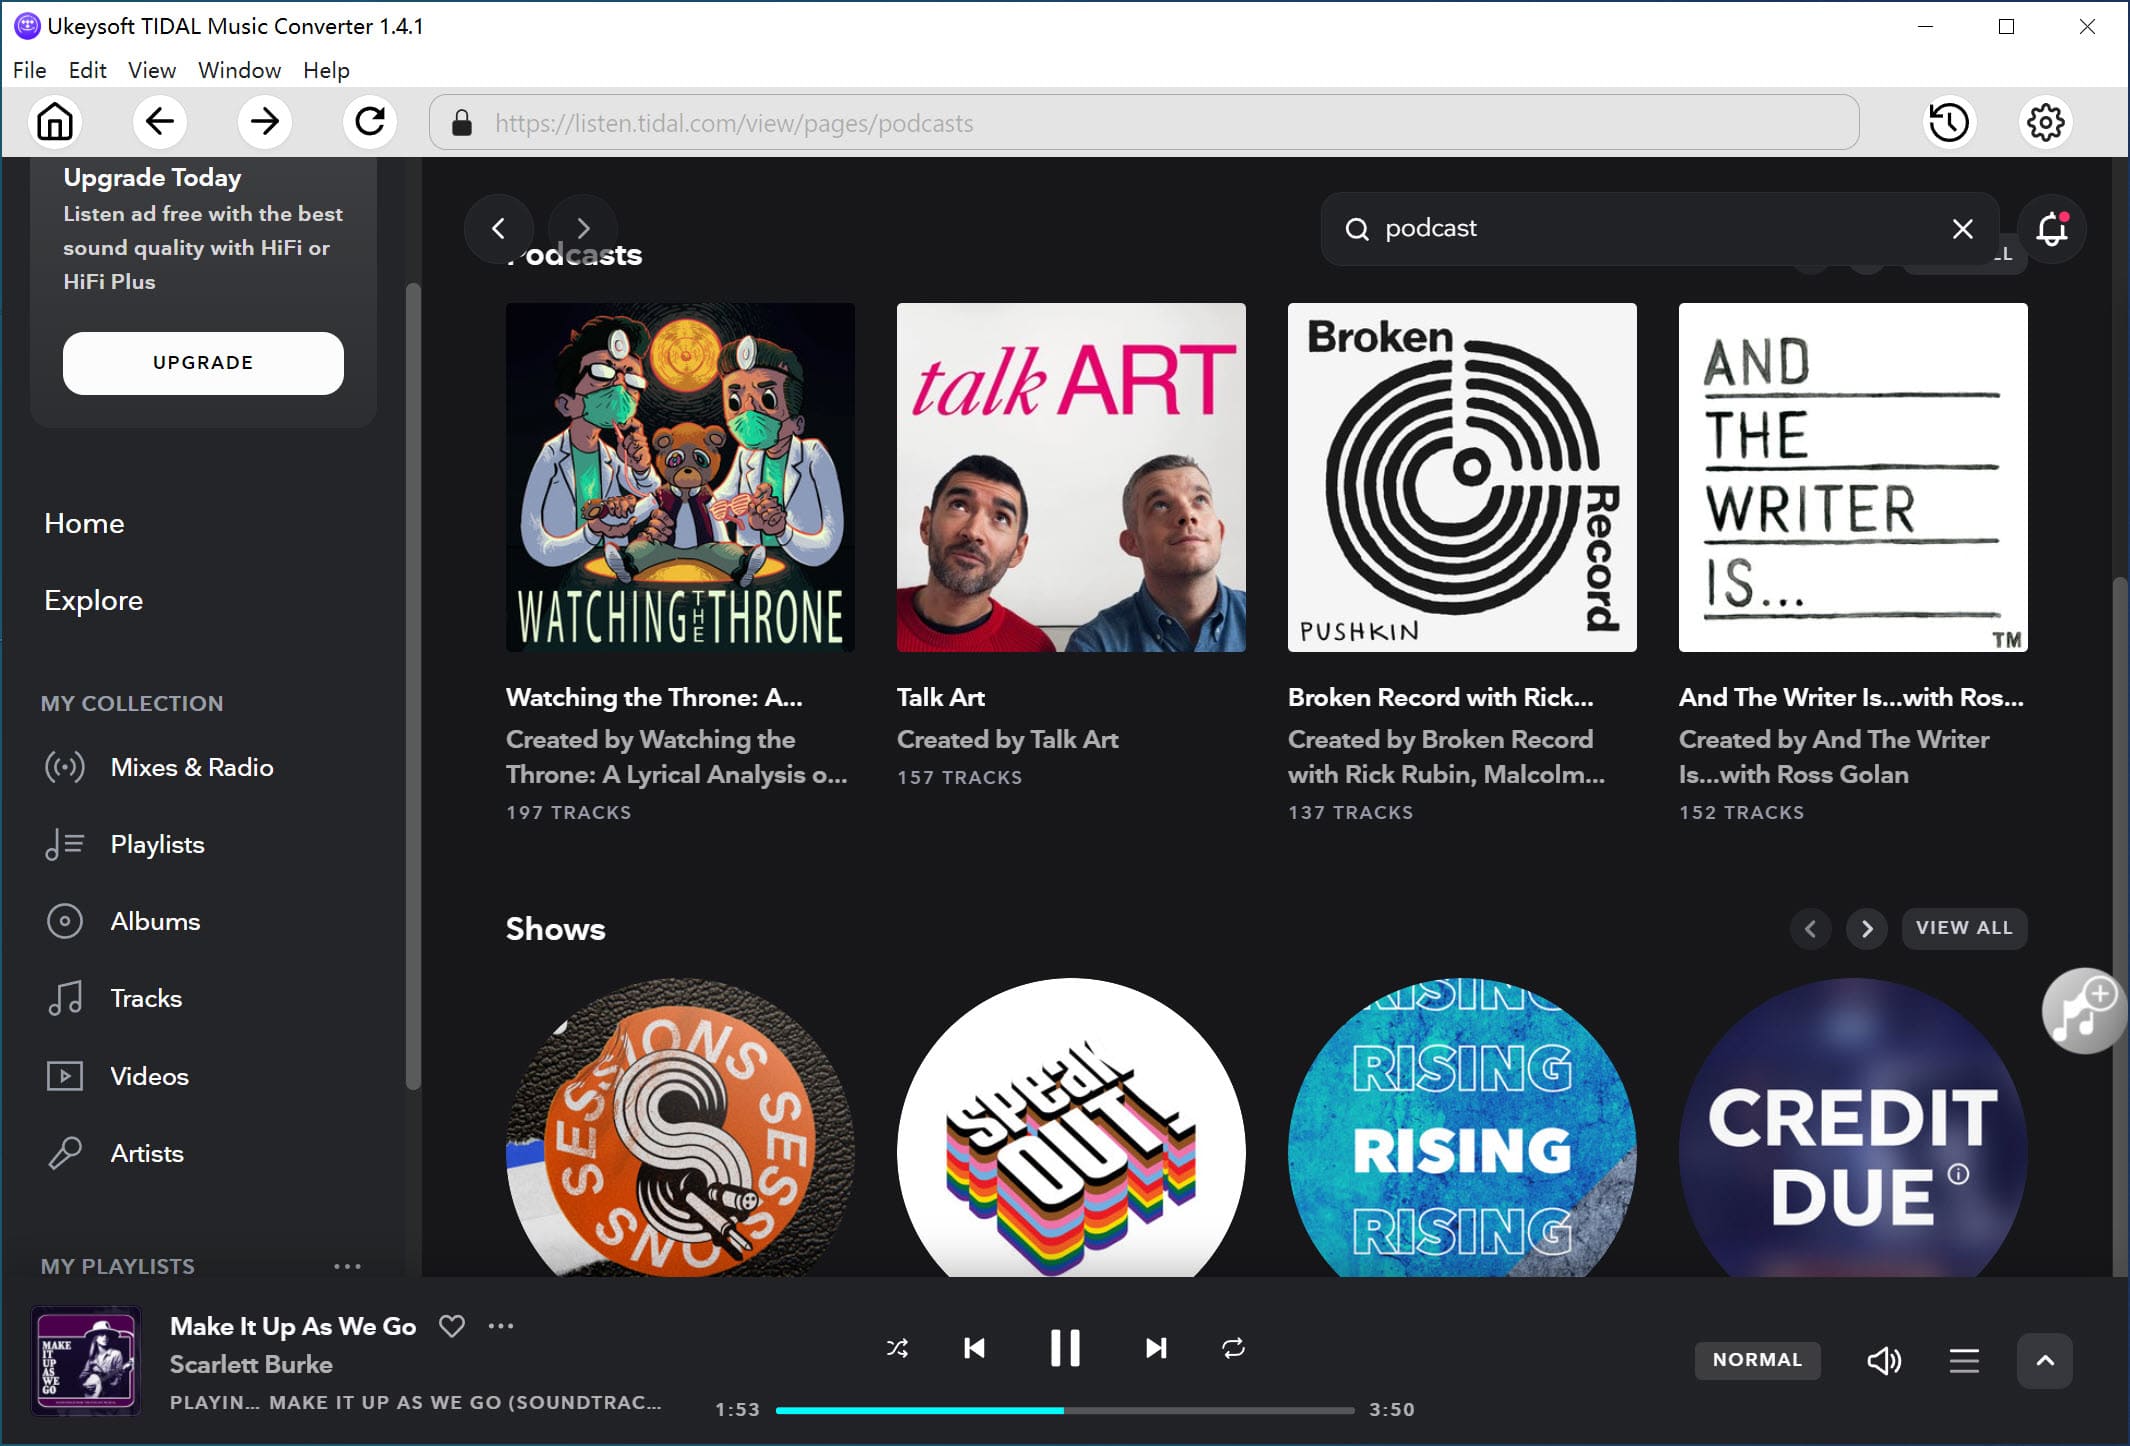Click '197 TRACKS' under Watching the Throne
This screenshot has width=2130, height=1446.
(x=568, y=812)
